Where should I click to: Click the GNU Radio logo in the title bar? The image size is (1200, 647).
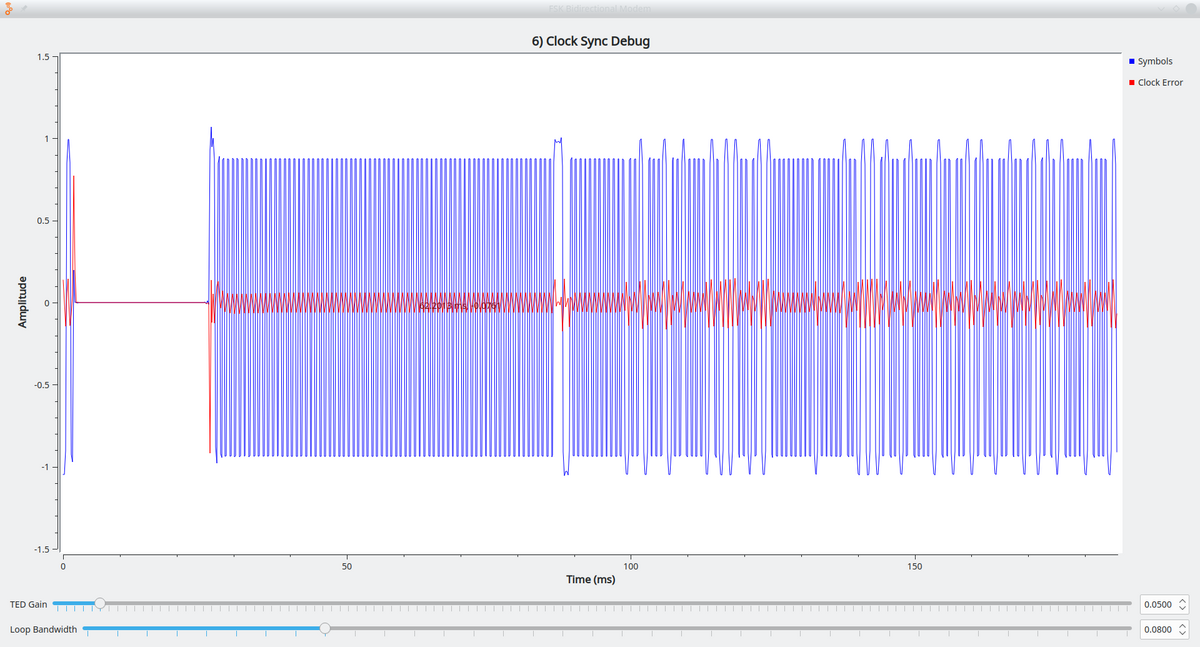[x=8, y=8]
